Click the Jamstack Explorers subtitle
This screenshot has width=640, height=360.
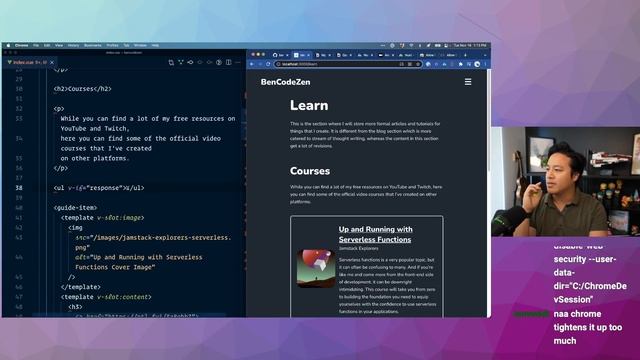(x=358, y=248)
